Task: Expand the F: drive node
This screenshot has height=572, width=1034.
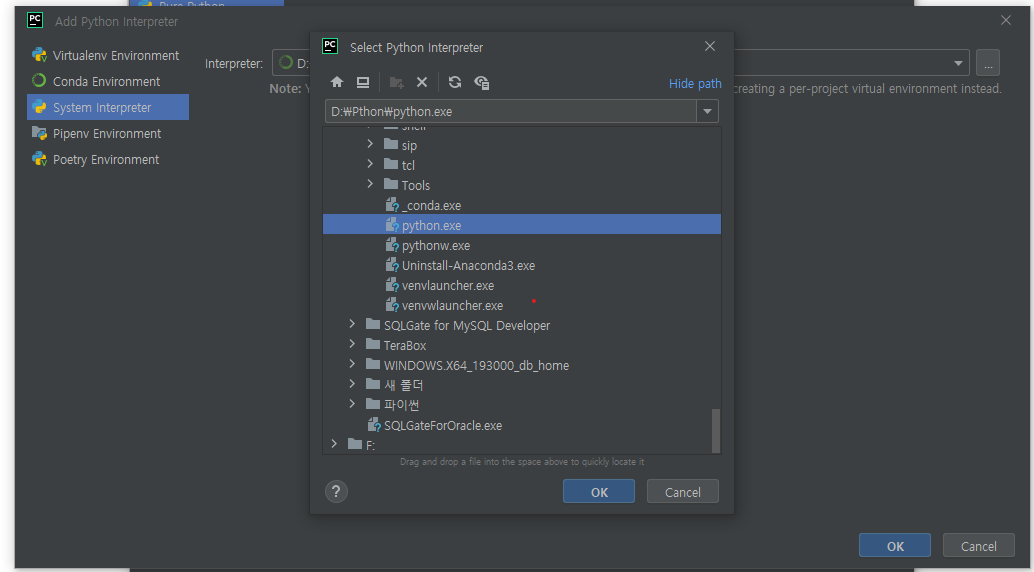Action: click(334, 444)
